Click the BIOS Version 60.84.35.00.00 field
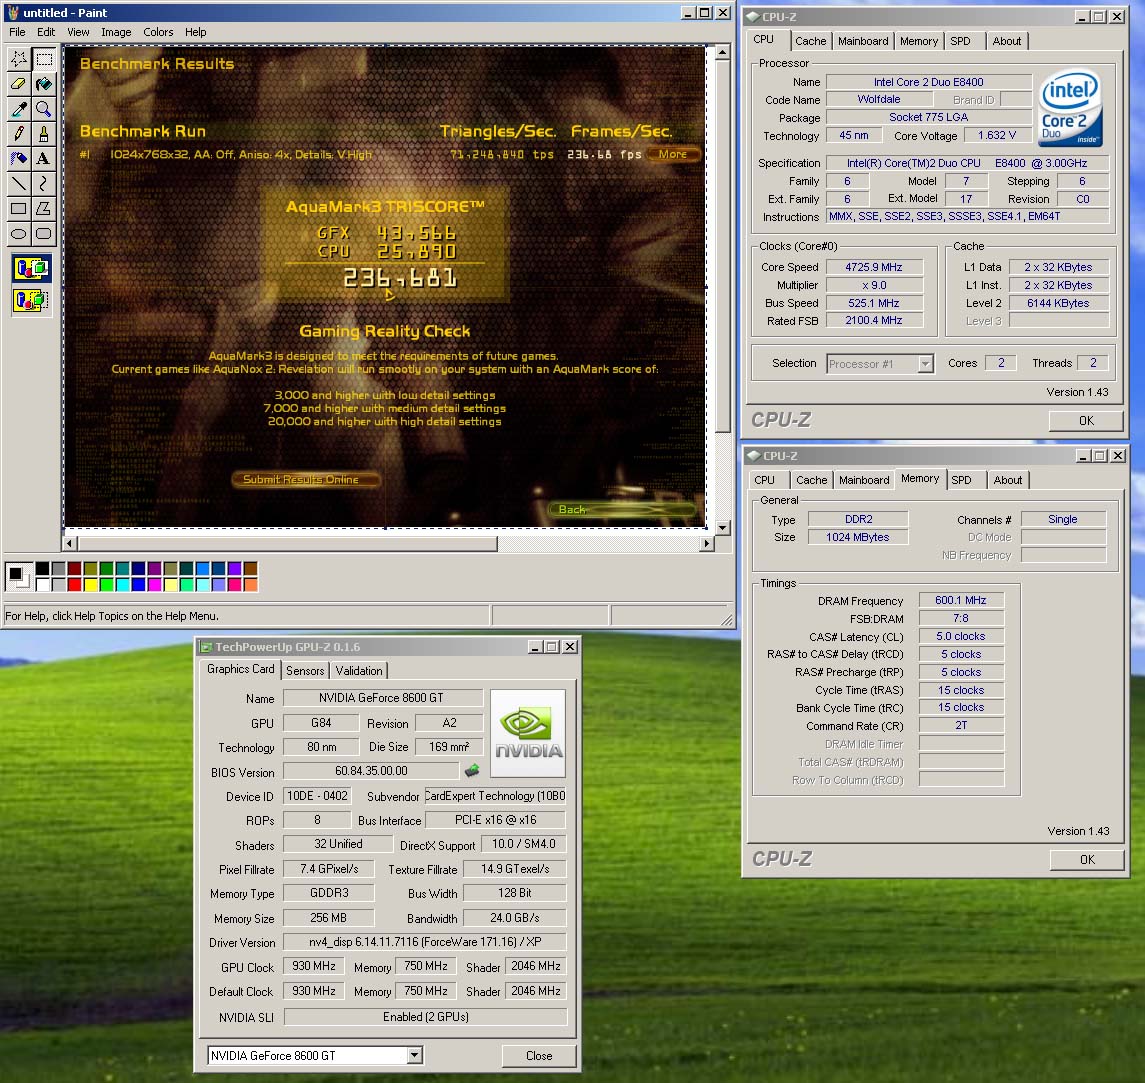Image resolution: width=1145 pixels, height=1083 pixels. coord(371,770)
